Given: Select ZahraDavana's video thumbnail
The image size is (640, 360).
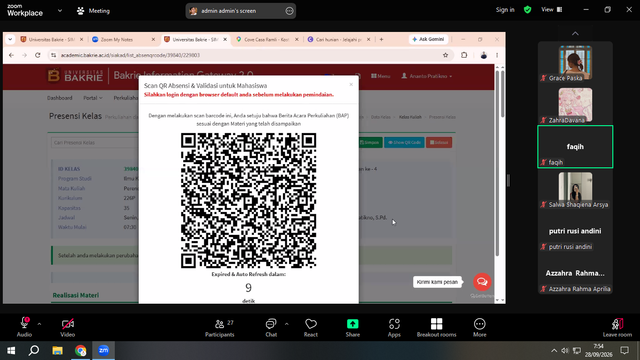Looking at the screenshot, I should (575, 105).
